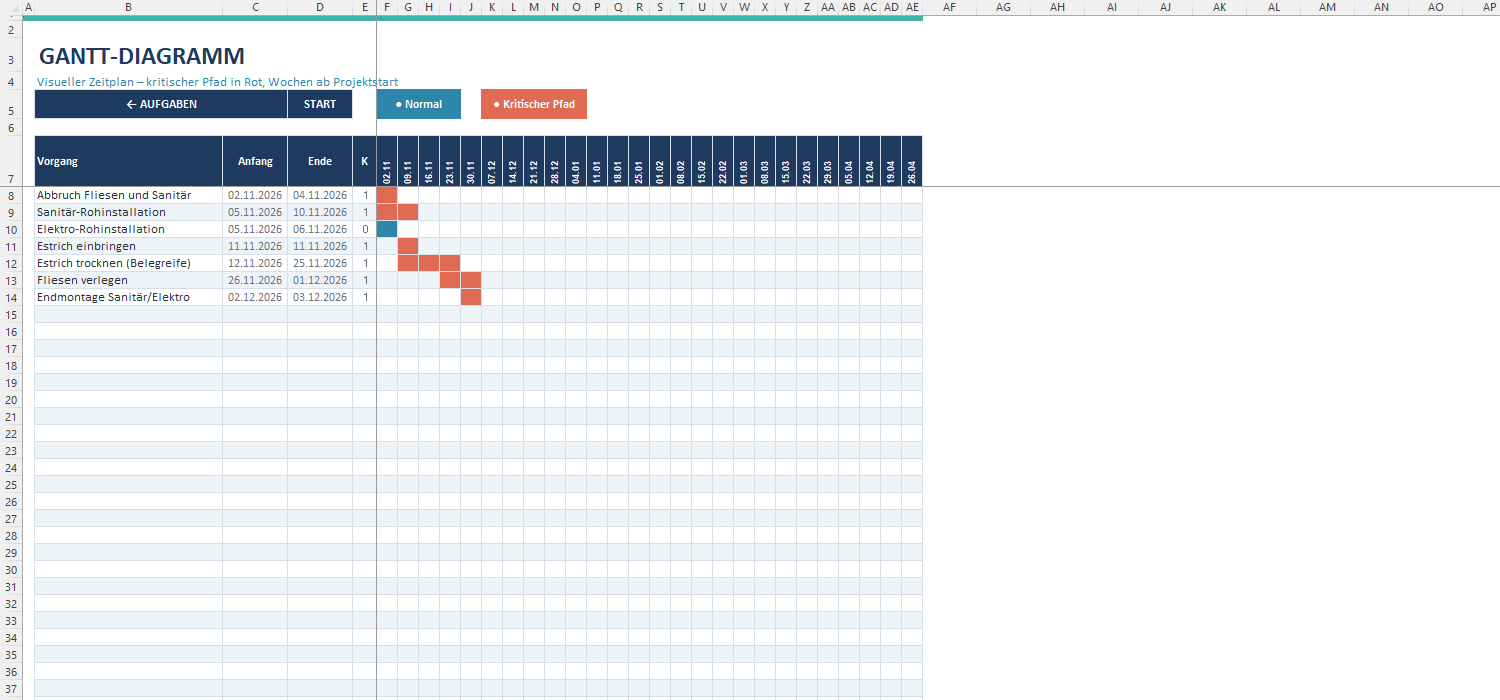Click the red Gantt bar for Estrich einbringen
Screen dimensions: 1500x700
click(x=408, y=246)
